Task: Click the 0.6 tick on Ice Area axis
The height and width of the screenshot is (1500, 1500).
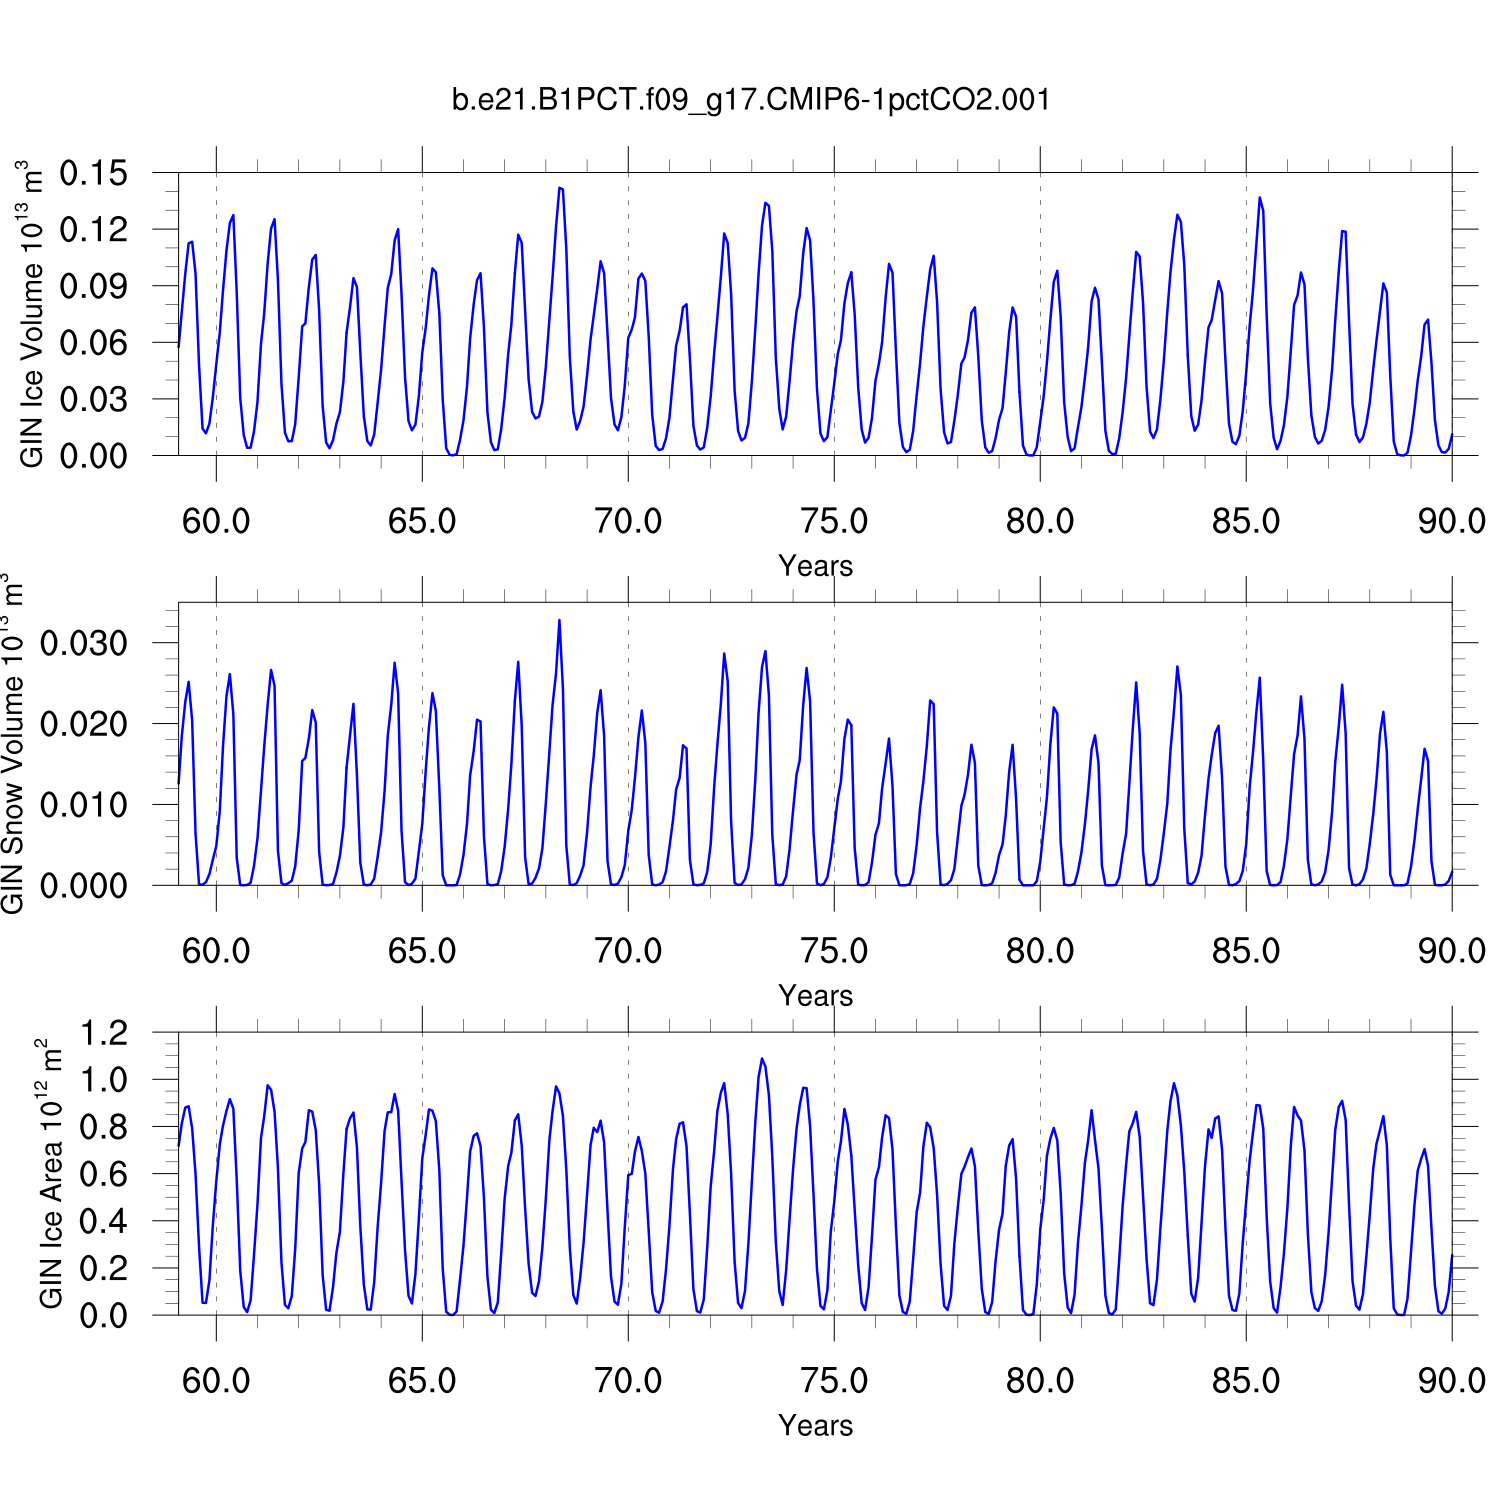Action: tap(104, 1174)
